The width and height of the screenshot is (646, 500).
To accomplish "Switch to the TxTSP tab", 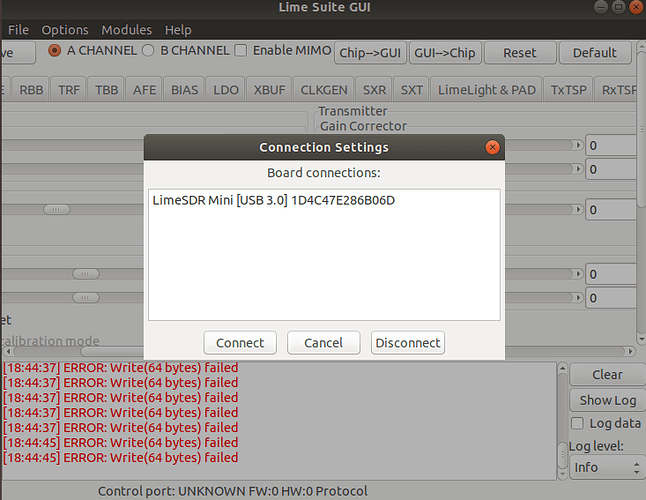I will pos(568,89).
